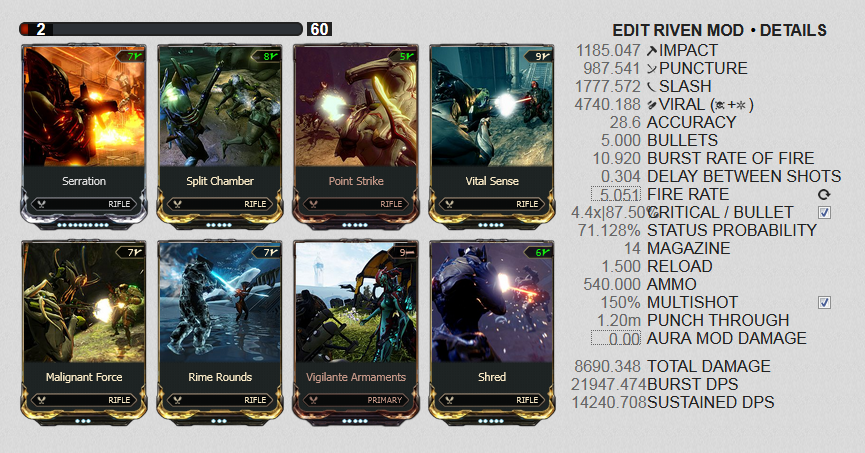Screen dimensions: 865x453
Task: Click the Puncture damage icon
Action: [652, 69]
